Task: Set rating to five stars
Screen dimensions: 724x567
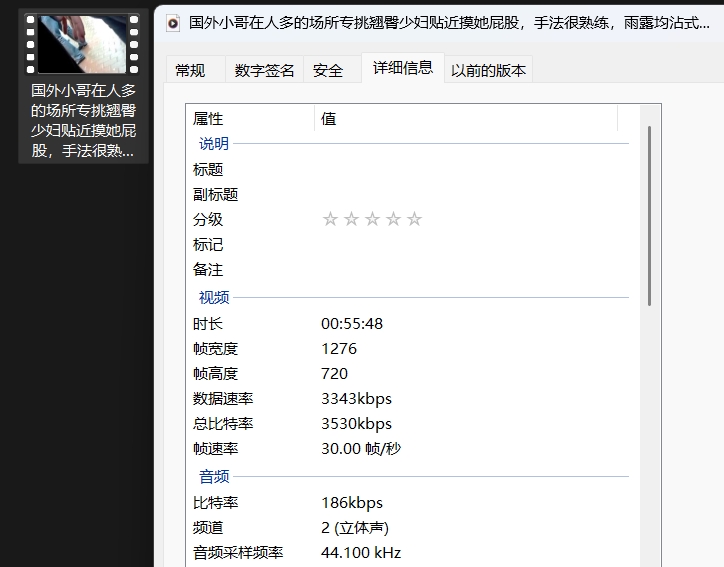Action: [x=414, y=219]
